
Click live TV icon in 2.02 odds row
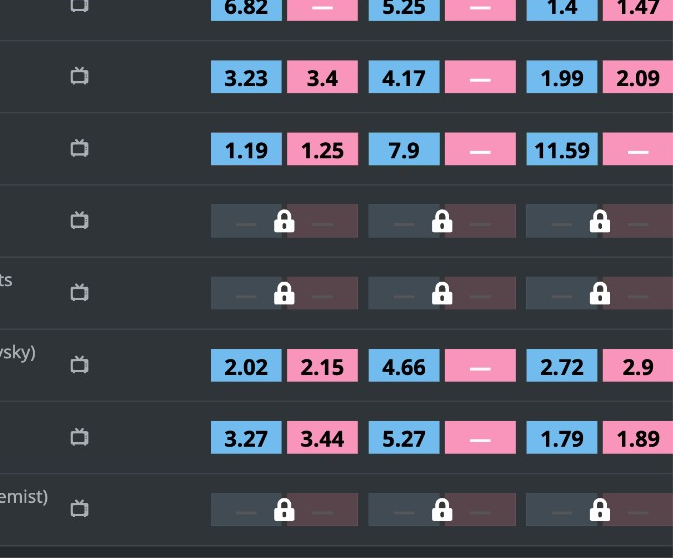[79, 365]
